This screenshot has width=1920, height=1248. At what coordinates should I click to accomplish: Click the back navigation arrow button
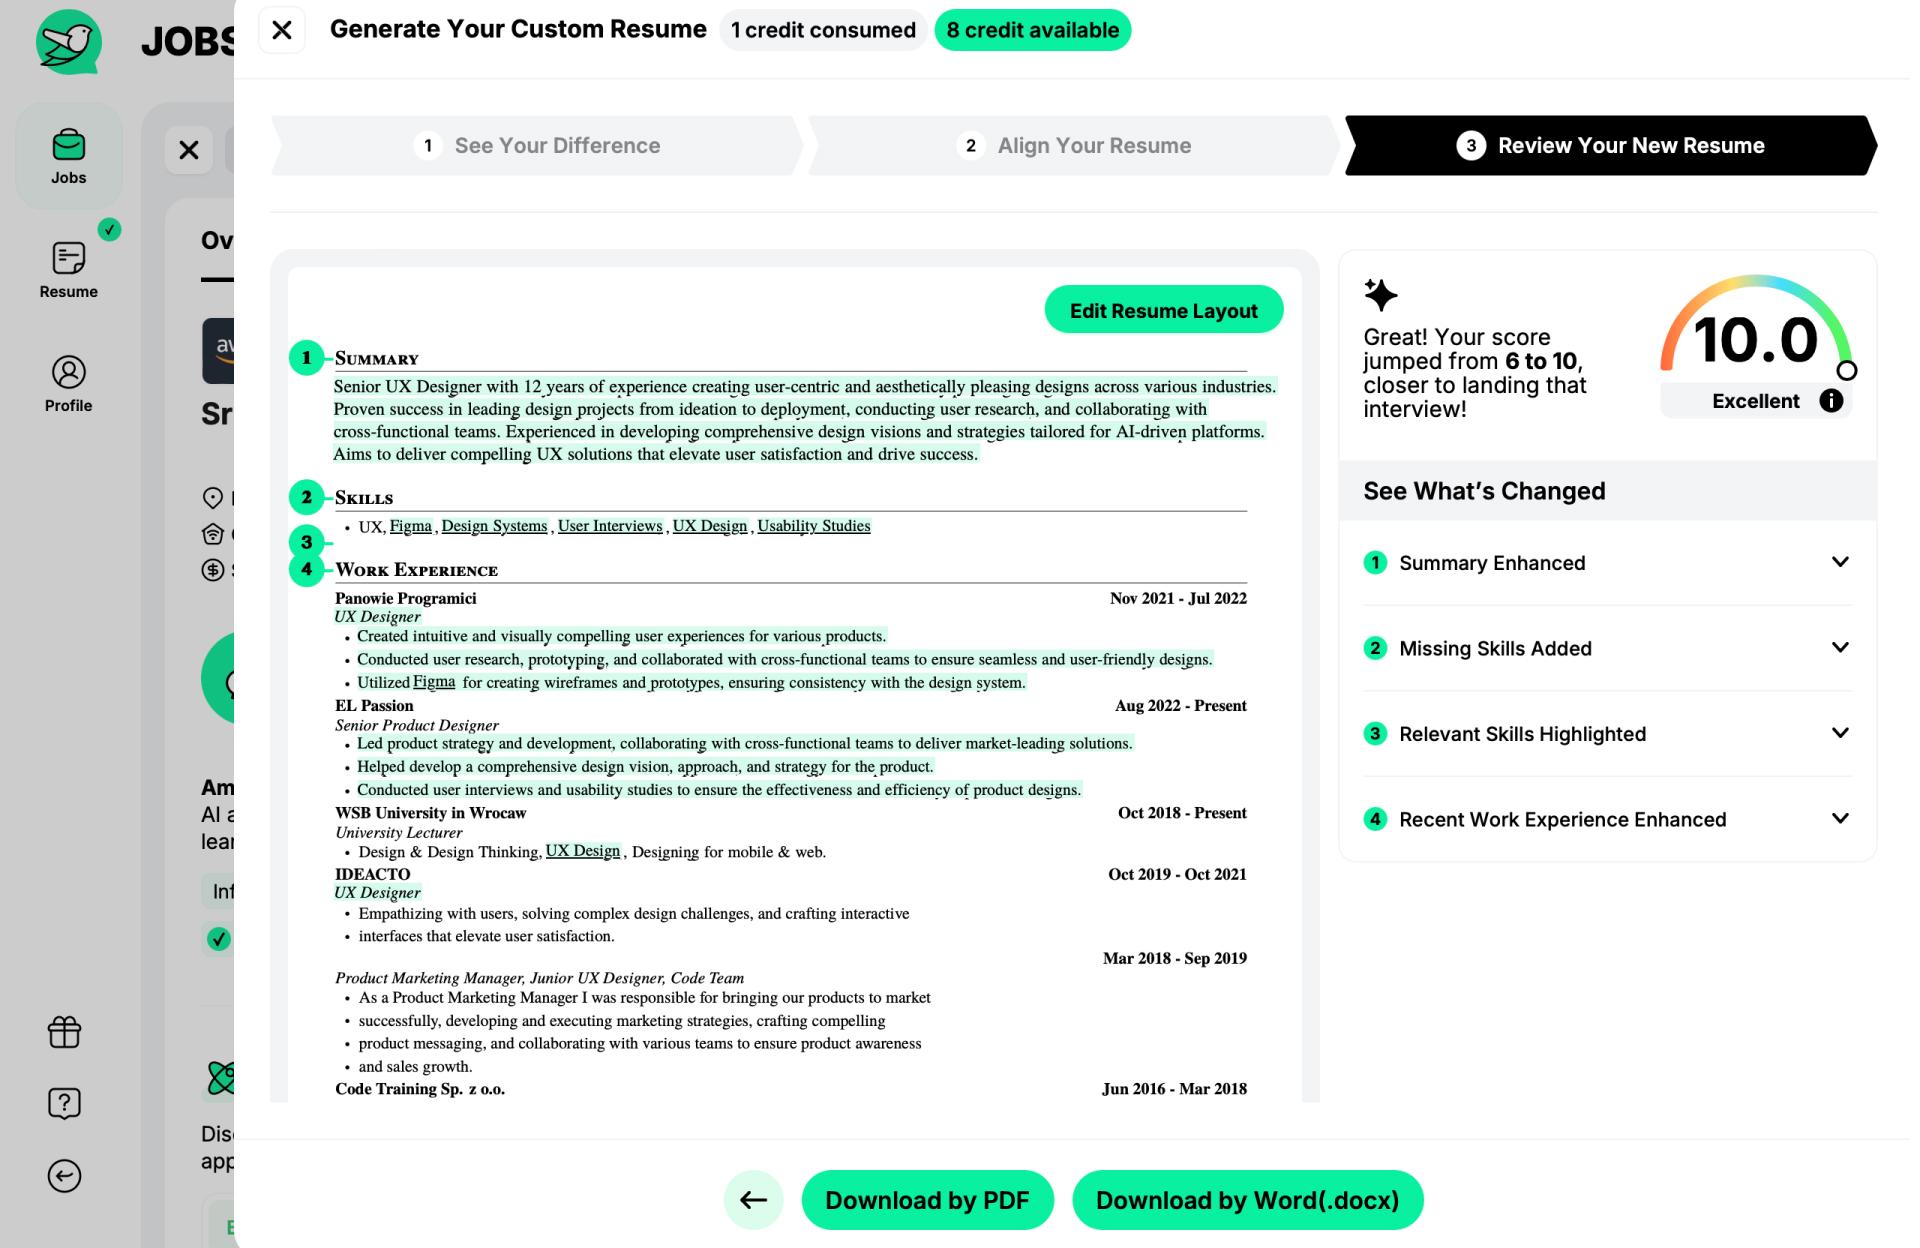pyautogui.click(x=753, y=1200)
